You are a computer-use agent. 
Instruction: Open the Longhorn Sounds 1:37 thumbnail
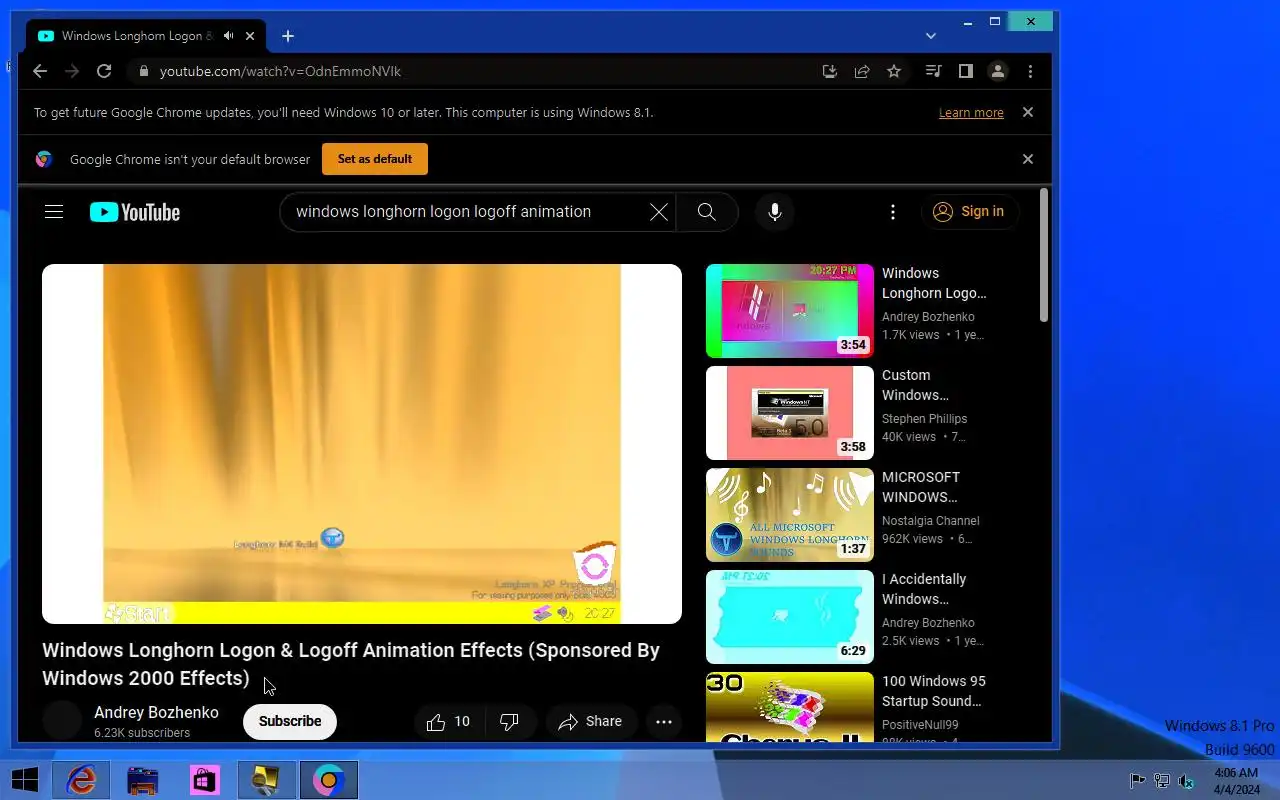(790, 515)
